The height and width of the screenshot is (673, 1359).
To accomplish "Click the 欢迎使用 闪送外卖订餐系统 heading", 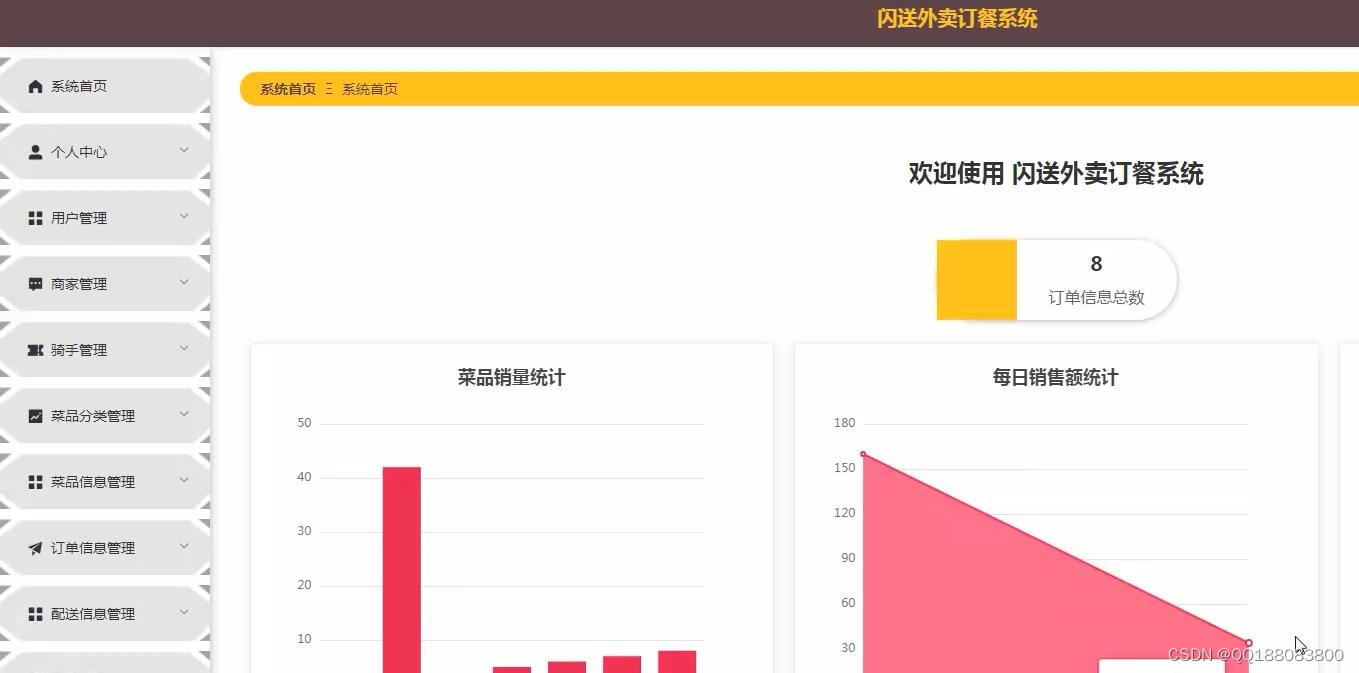I will [x=1056, y=174].
